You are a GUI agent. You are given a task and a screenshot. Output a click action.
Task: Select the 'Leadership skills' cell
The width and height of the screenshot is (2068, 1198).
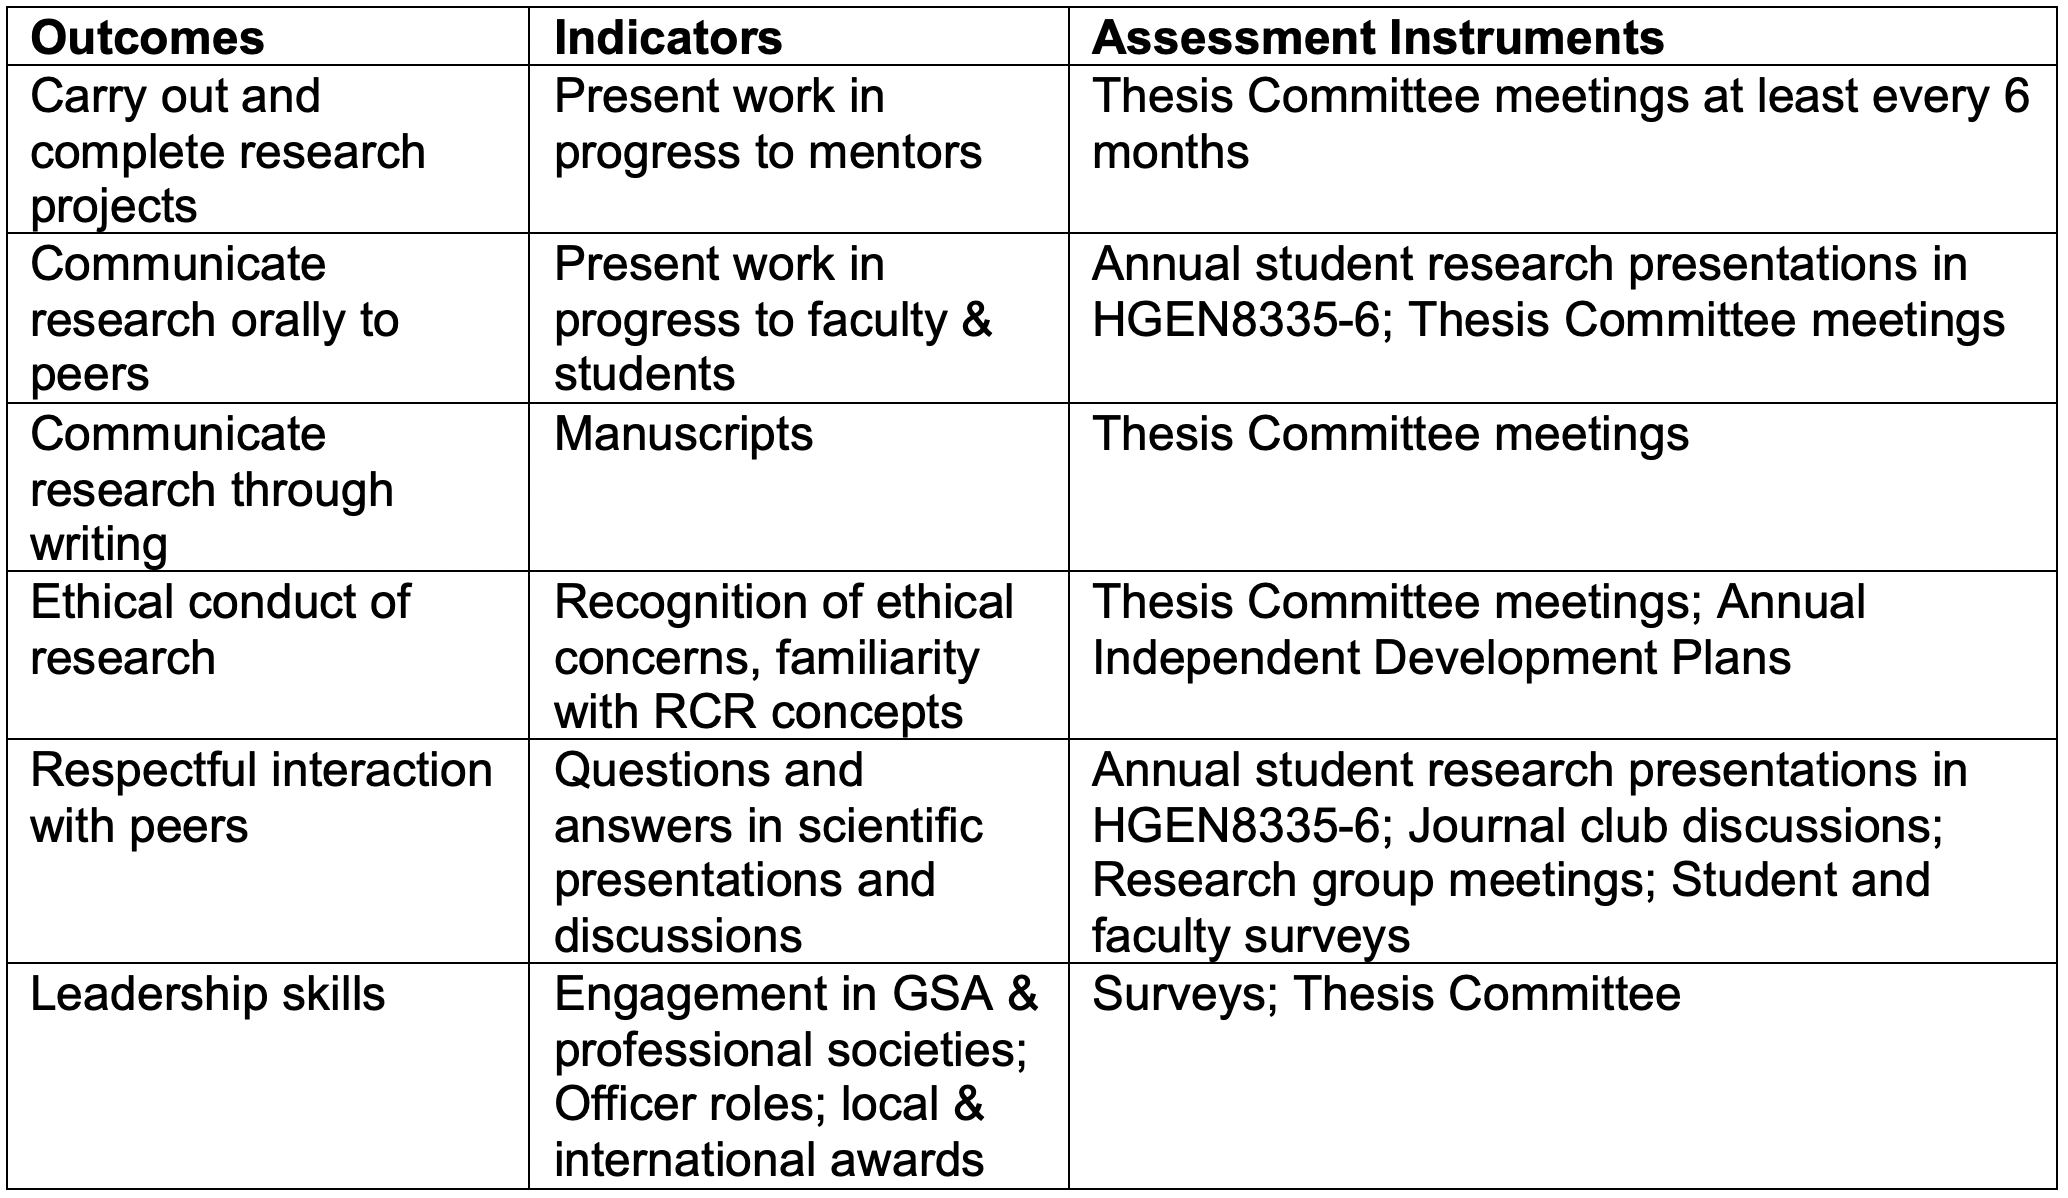pos(267,1076)
